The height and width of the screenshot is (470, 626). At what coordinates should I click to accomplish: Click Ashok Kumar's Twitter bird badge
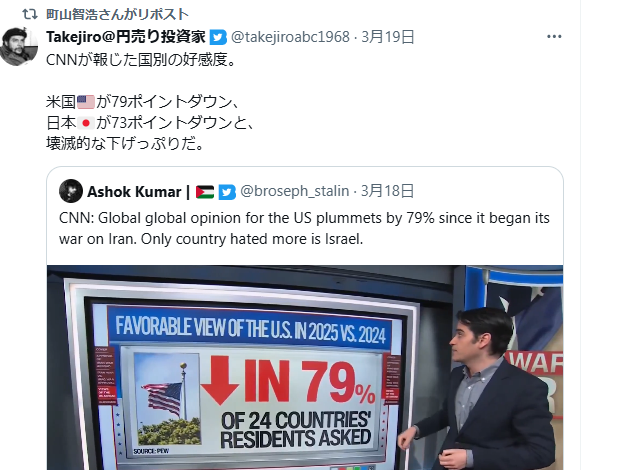tap(227, 192)
